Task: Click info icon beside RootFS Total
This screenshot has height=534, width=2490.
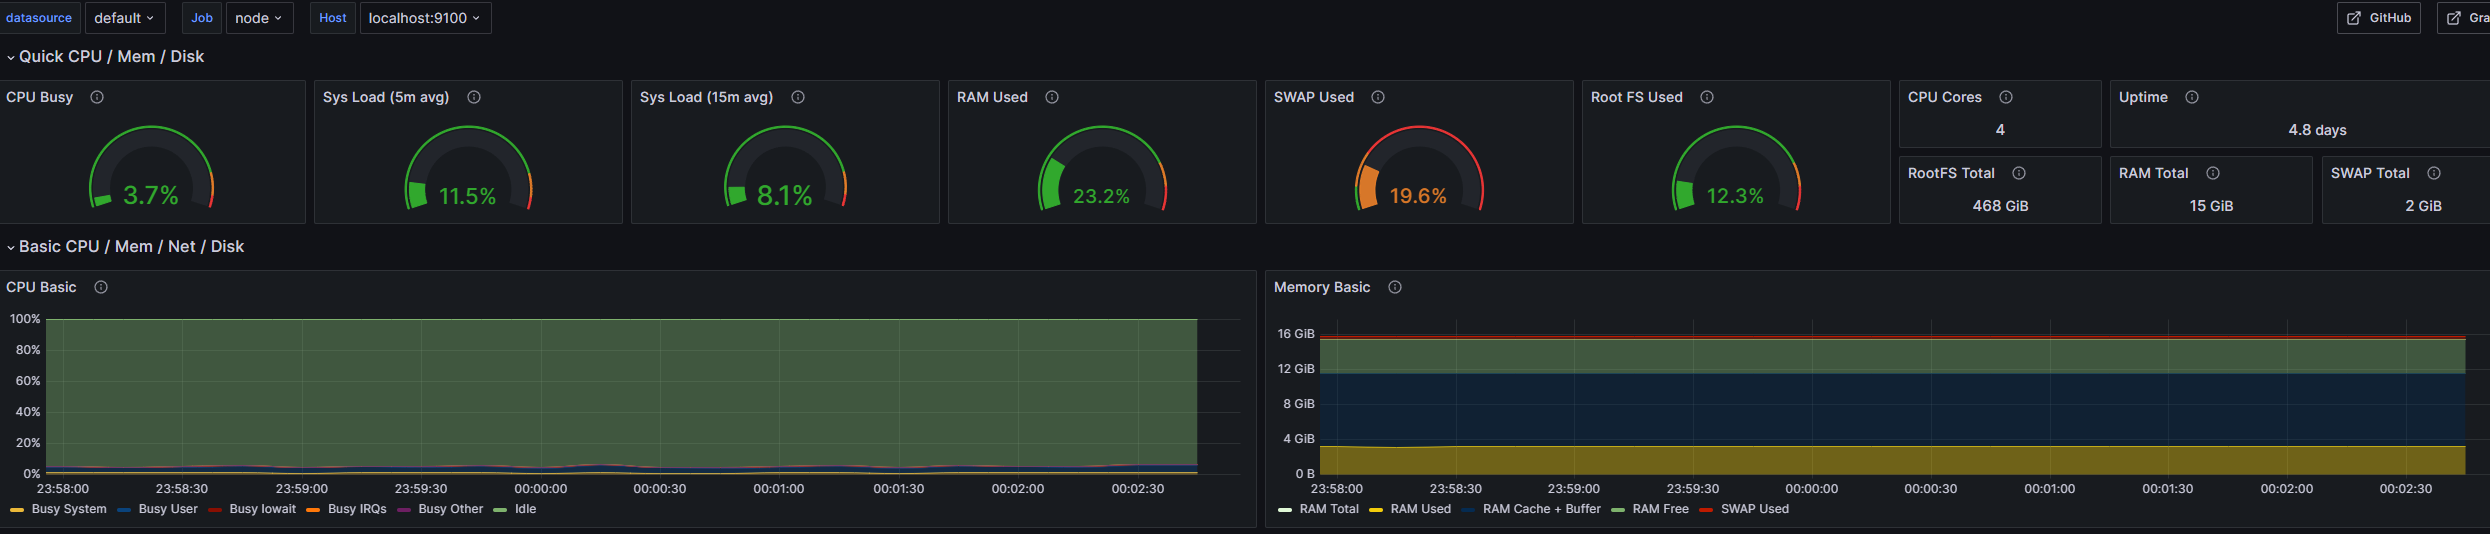Action: point(2019,173)
